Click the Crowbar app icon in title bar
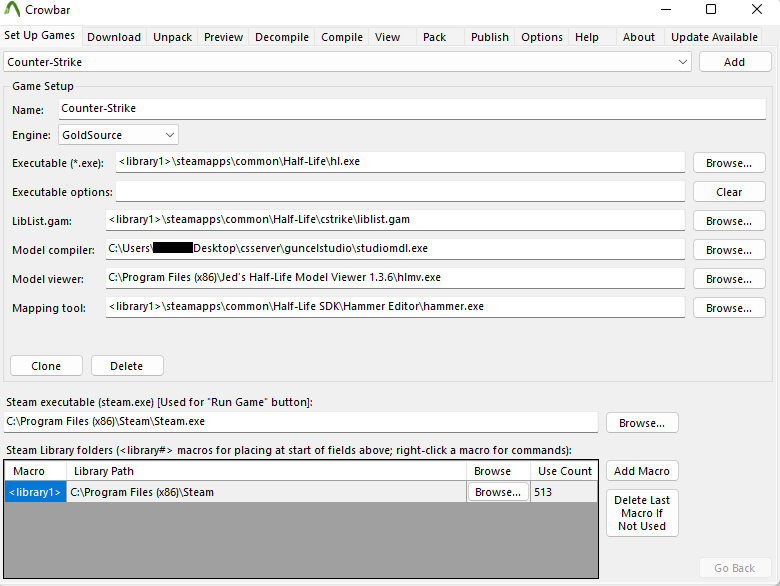This screenshot has width=780, height=586. pyautogui.click(x=12, y=9)
